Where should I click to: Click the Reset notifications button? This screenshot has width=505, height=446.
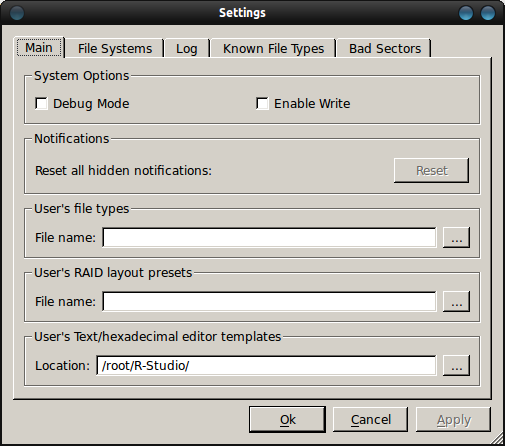[x=431, y=170]
